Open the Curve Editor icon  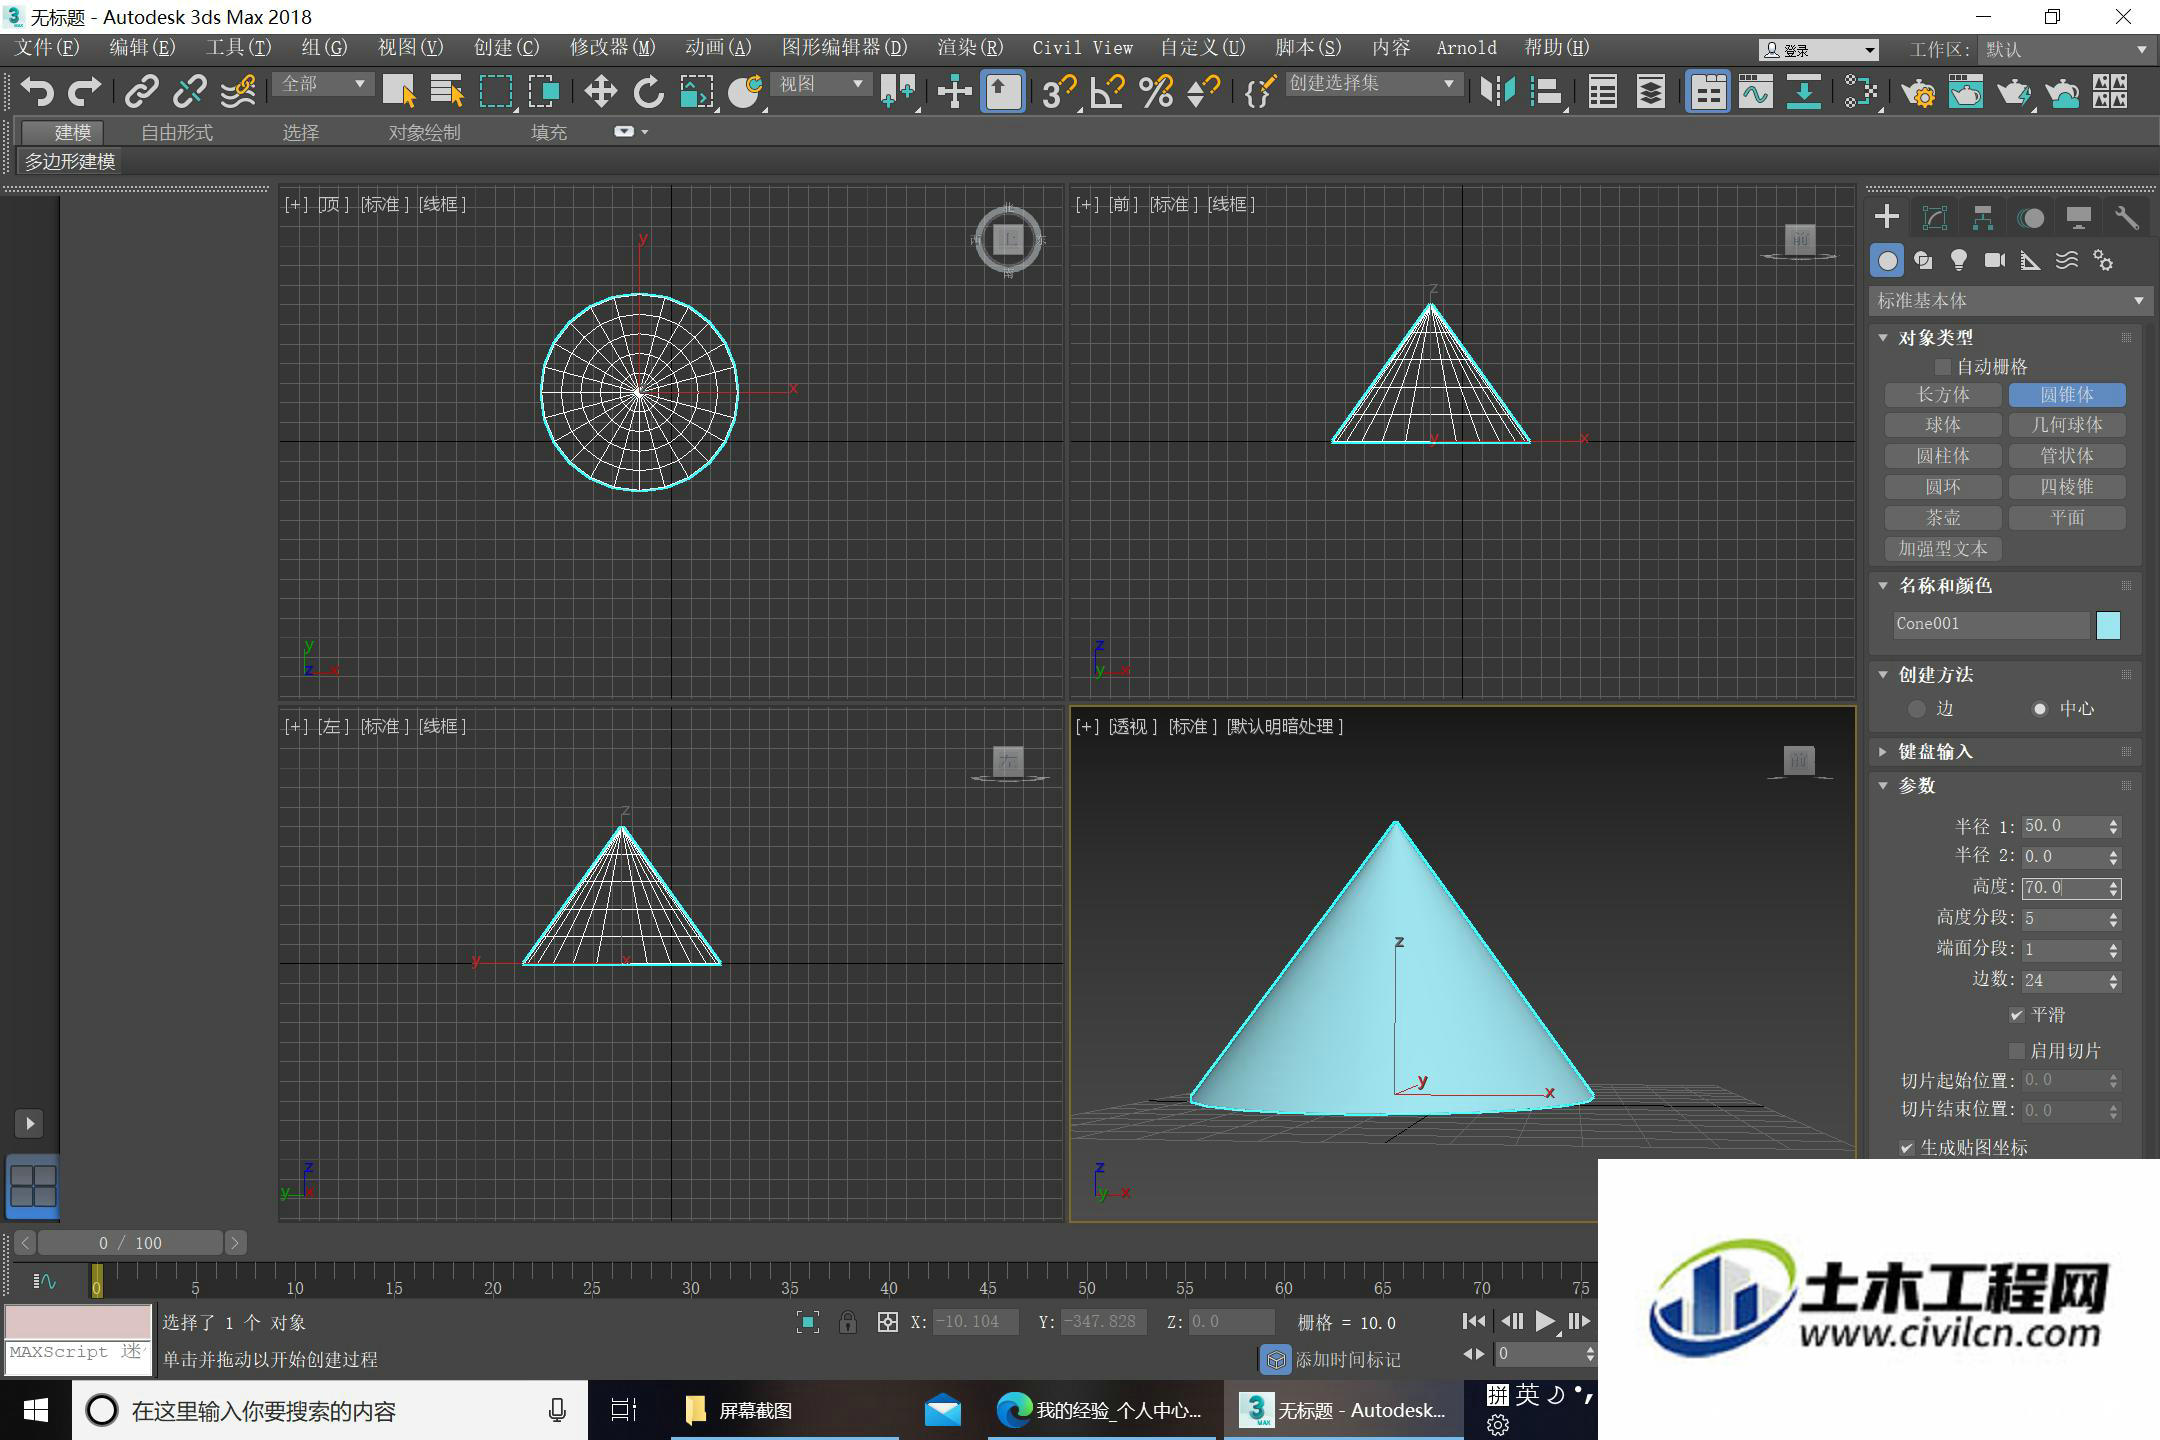[x=1755, y=92]
